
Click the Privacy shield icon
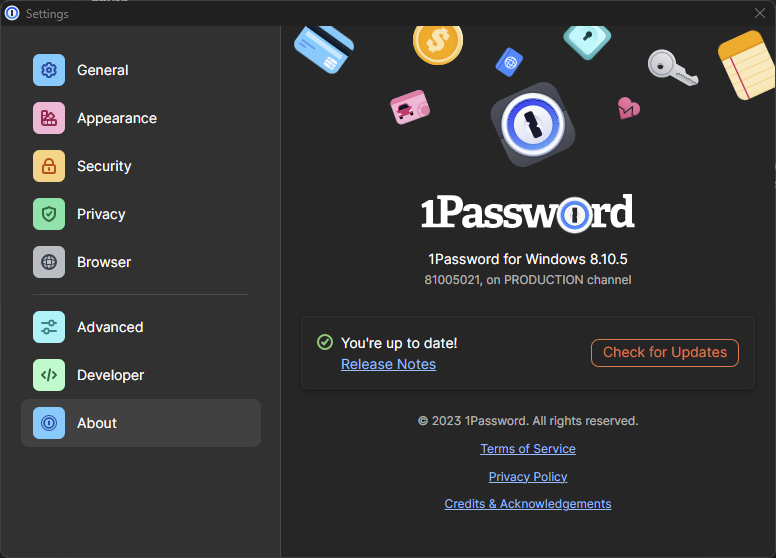pyautogui.click(x=49, y=214)
